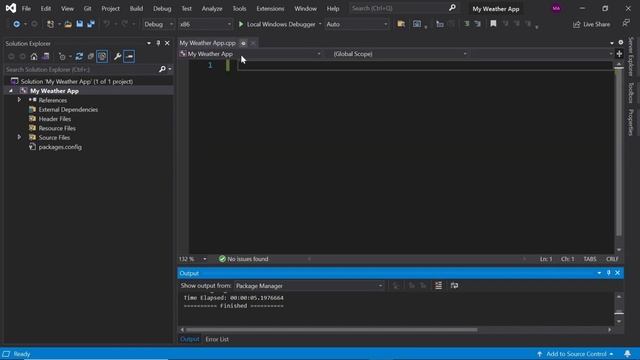
Task: Switch views via the icon next to Home
Action: tap(46, 57)
